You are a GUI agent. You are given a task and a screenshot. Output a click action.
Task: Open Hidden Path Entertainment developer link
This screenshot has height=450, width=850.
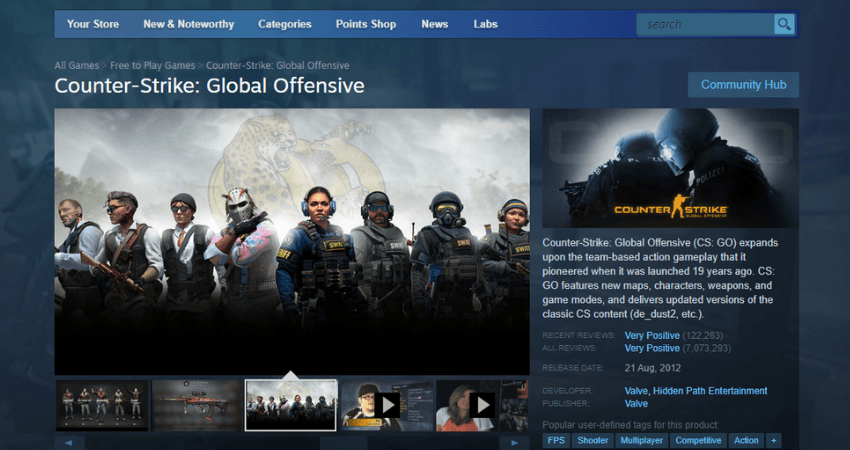click(710, 391)
